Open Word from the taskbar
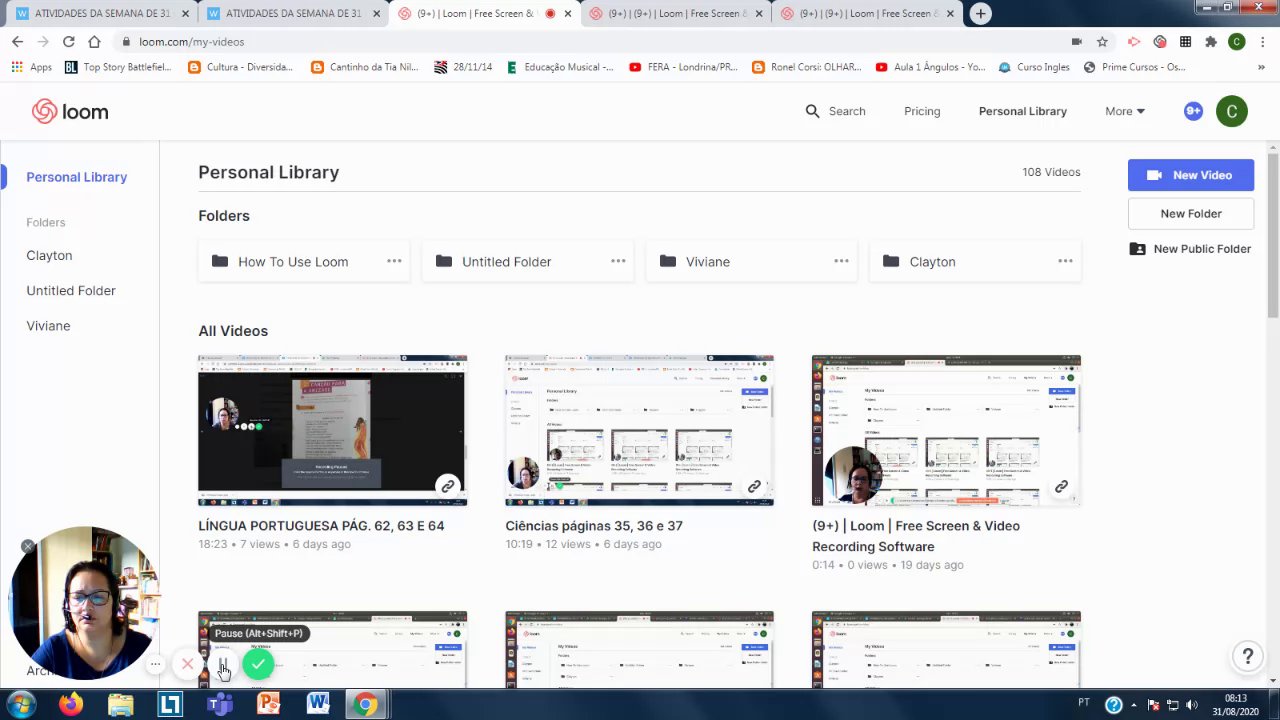The image size is (1280, 720). tap(318, 704)
